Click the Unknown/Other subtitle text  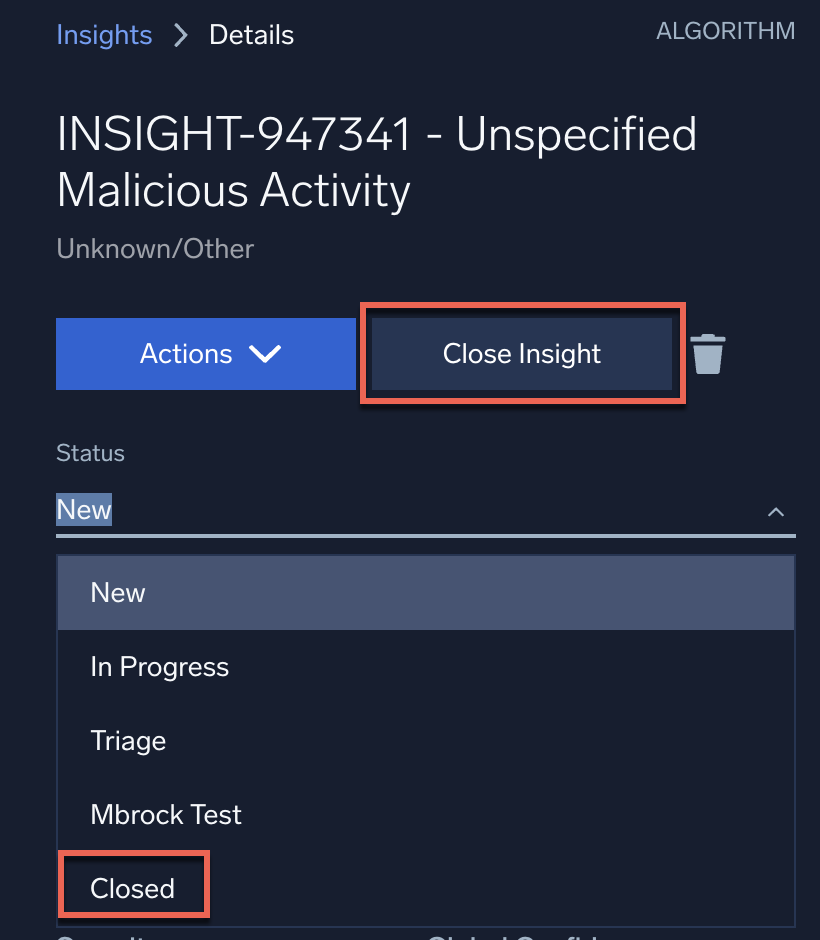[155, 248]
